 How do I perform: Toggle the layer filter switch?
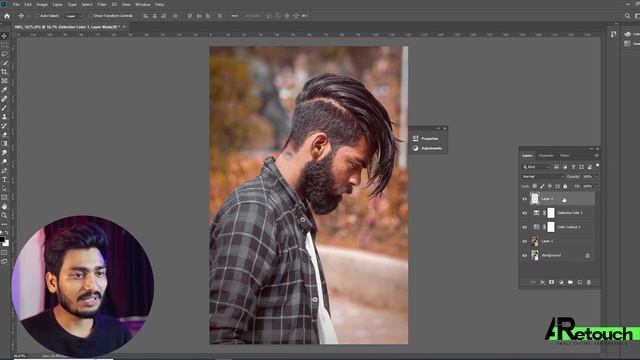coord(598,165)
